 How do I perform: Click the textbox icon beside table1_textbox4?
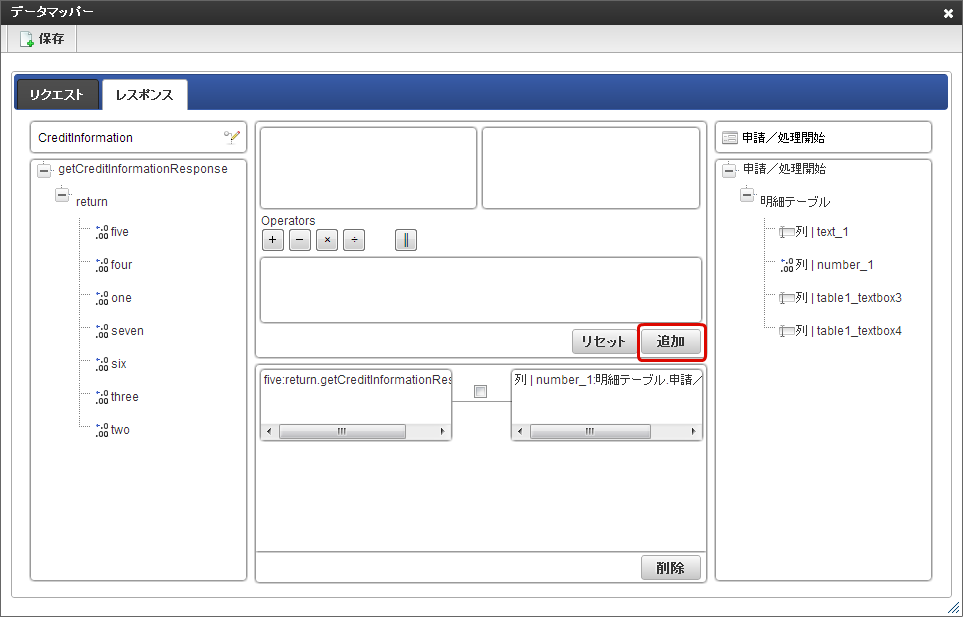pos(787,332)
